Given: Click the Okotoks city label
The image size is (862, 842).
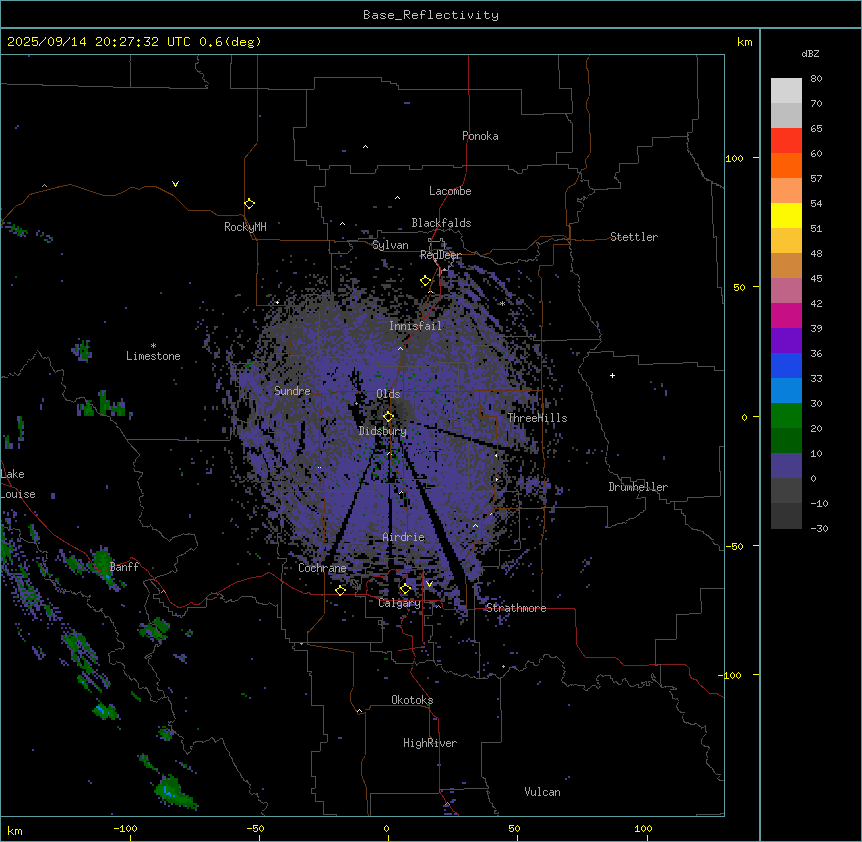Looking at the screenshot, I should coord(412,700).
